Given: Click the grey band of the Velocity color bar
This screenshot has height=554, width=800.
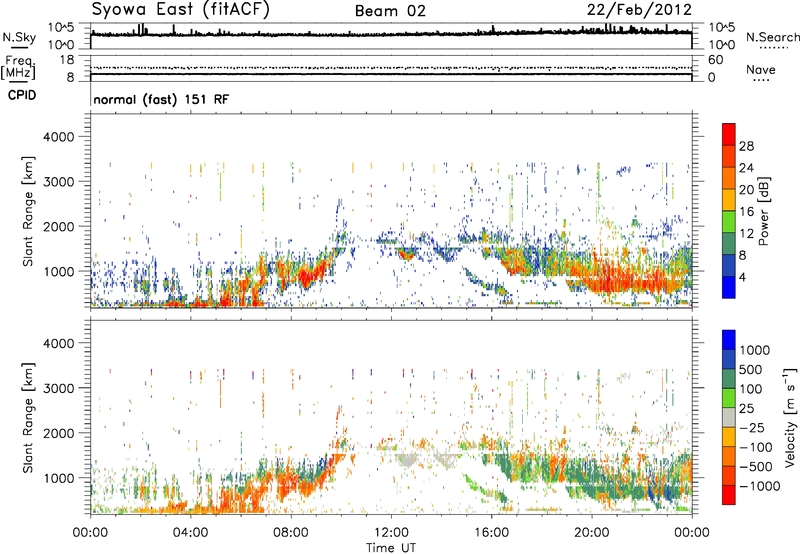Looking at the screenshot, I should (729, 417).
